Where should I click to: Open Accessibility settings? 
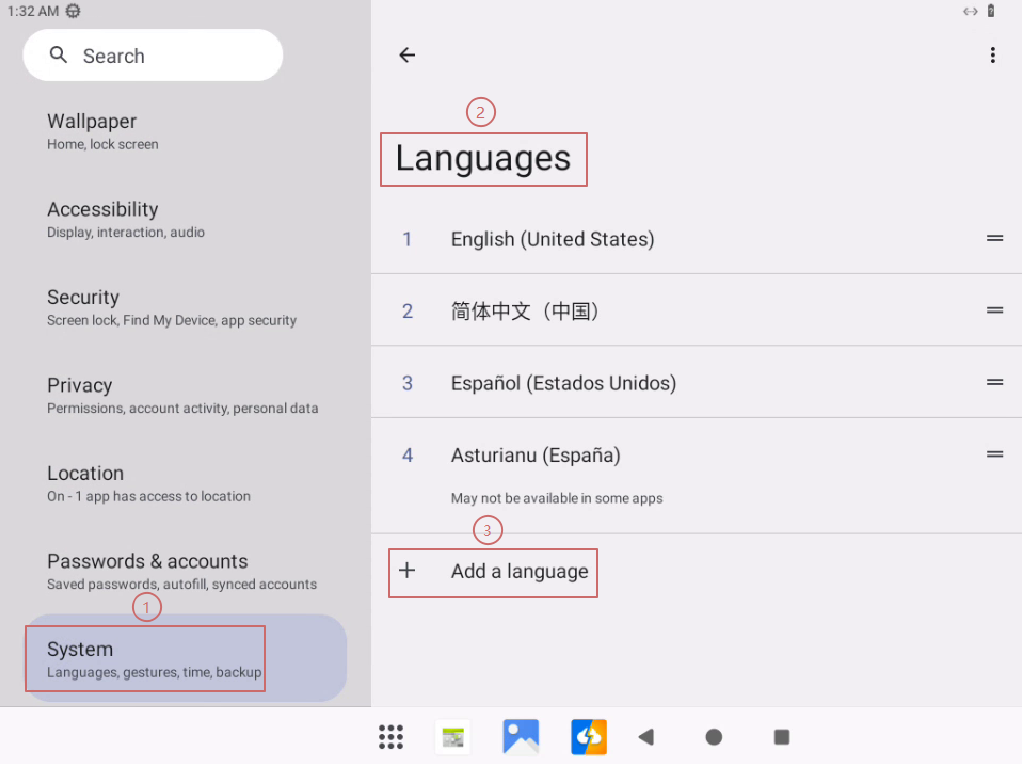[x=103, y=219]
